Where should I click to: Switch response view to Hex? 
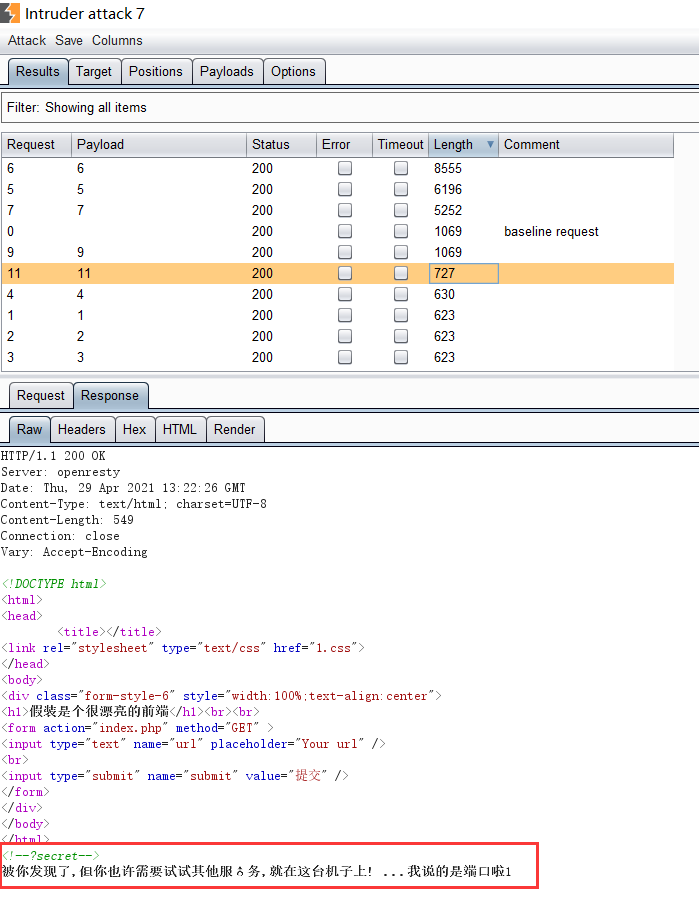pos(134,429)
